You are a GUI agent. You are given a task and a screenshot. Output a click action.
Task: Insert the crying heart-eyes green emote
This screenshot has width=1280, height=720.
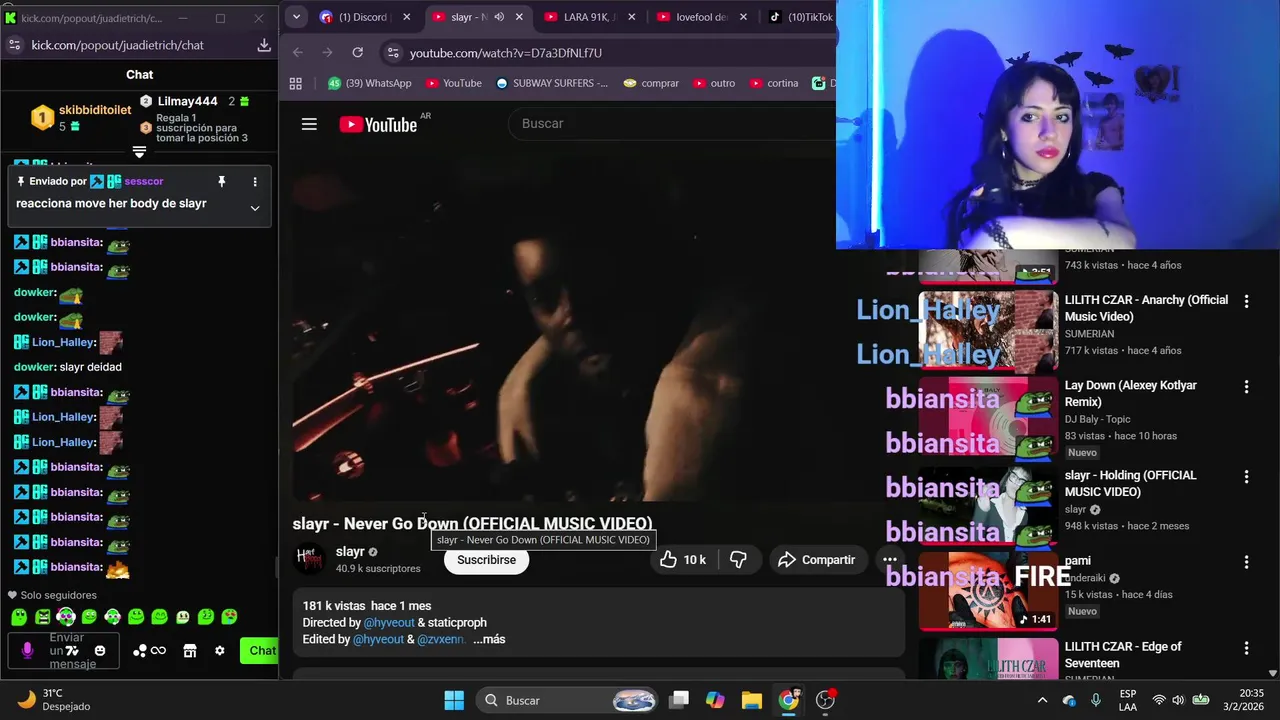pyautogui.click(x=229, y=617)
